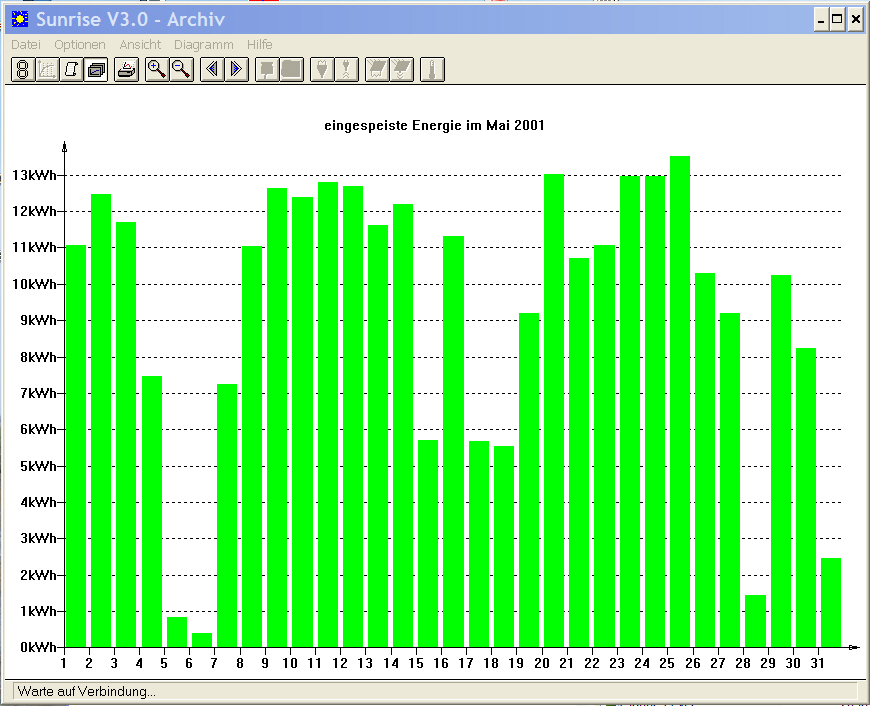Close the Sunrise window
The image size is (870, 706).
(856, 20)
